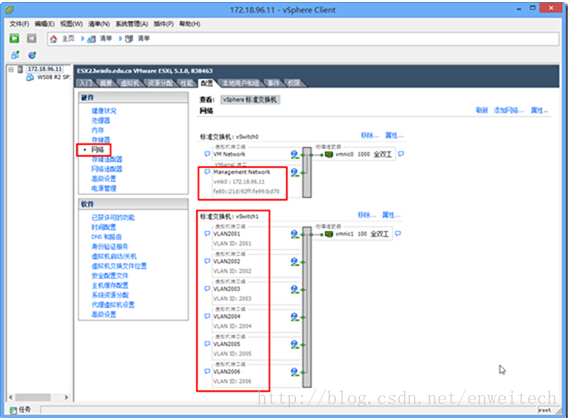This screenshot has width=568, height=418.
Task: Click VLAN2005 port globe icon
Action: (x=295, y=344)
